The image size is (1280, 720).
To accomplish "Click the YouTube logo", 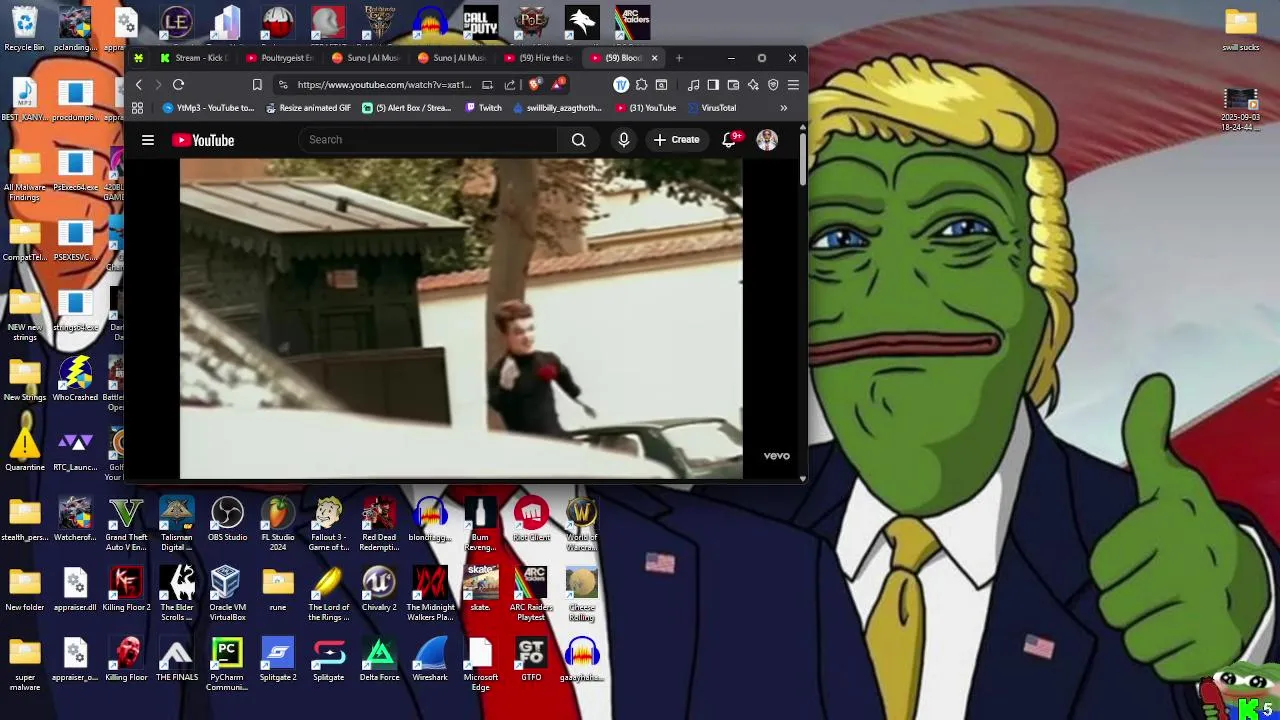I will tap(203, 140).
